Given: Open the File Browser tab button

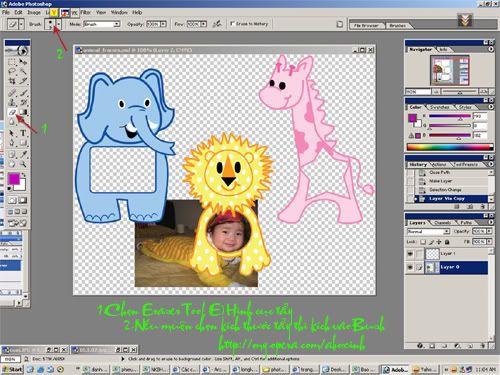Looking at the screenshot, I should click(366, 25).
